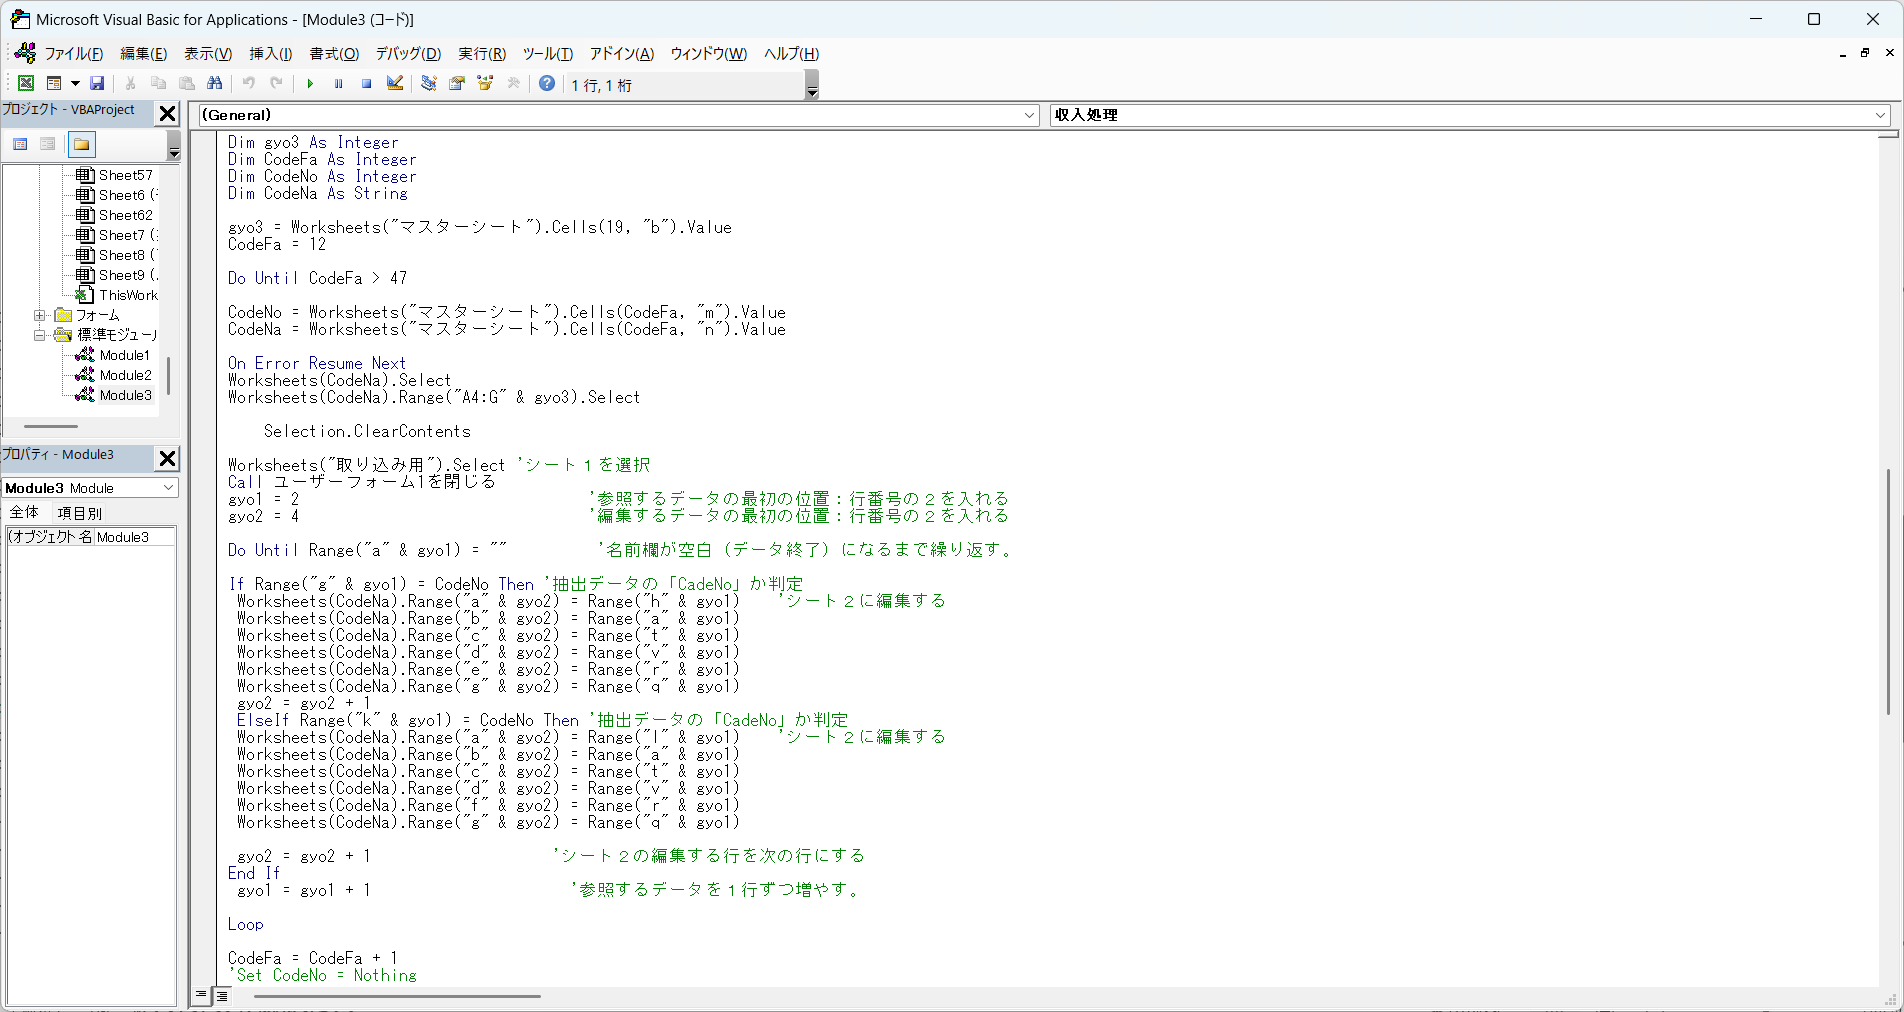Pause execution using the Break icon
The image size is (1904, 1012).
pyautogui.click(x=338, y=84)
